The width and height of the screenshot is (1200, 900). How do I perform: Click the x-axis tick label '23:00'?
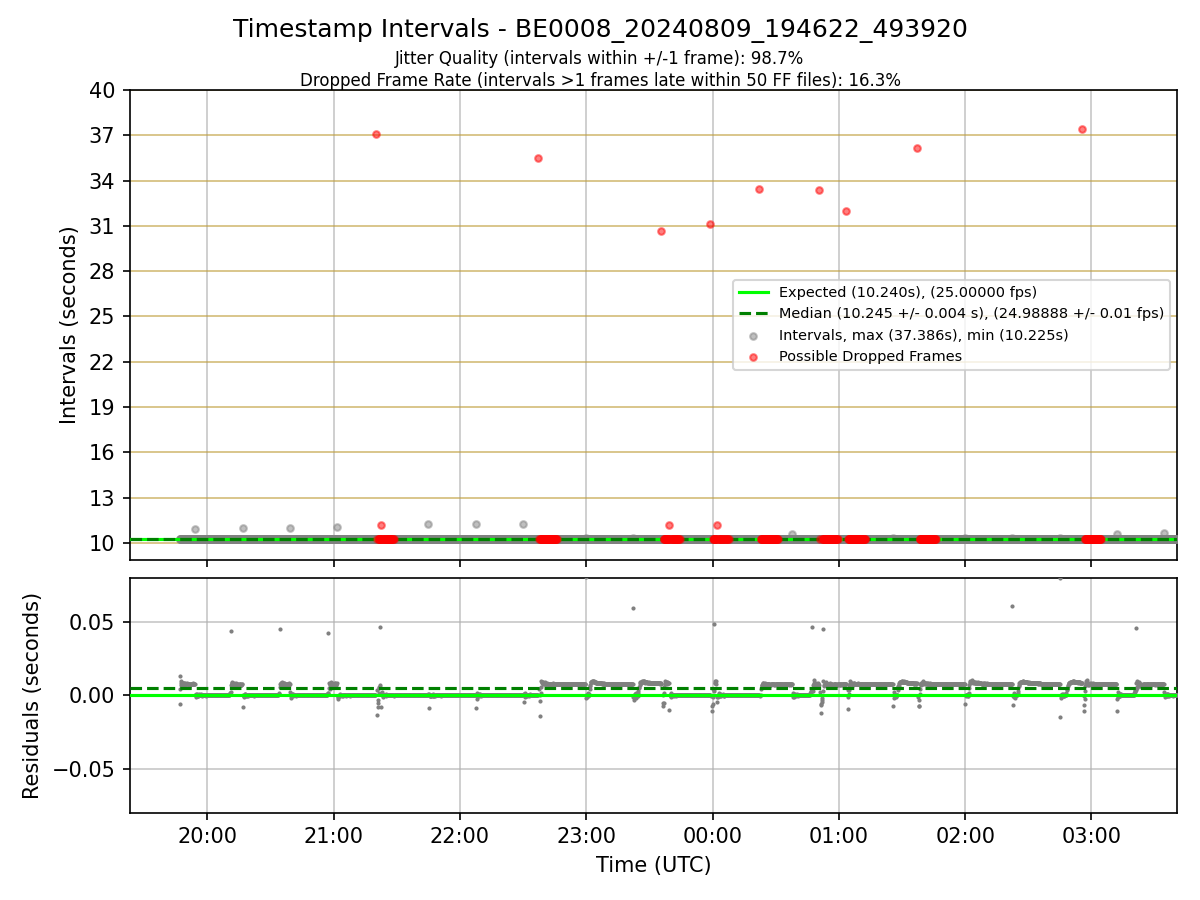tap(586, 834)
